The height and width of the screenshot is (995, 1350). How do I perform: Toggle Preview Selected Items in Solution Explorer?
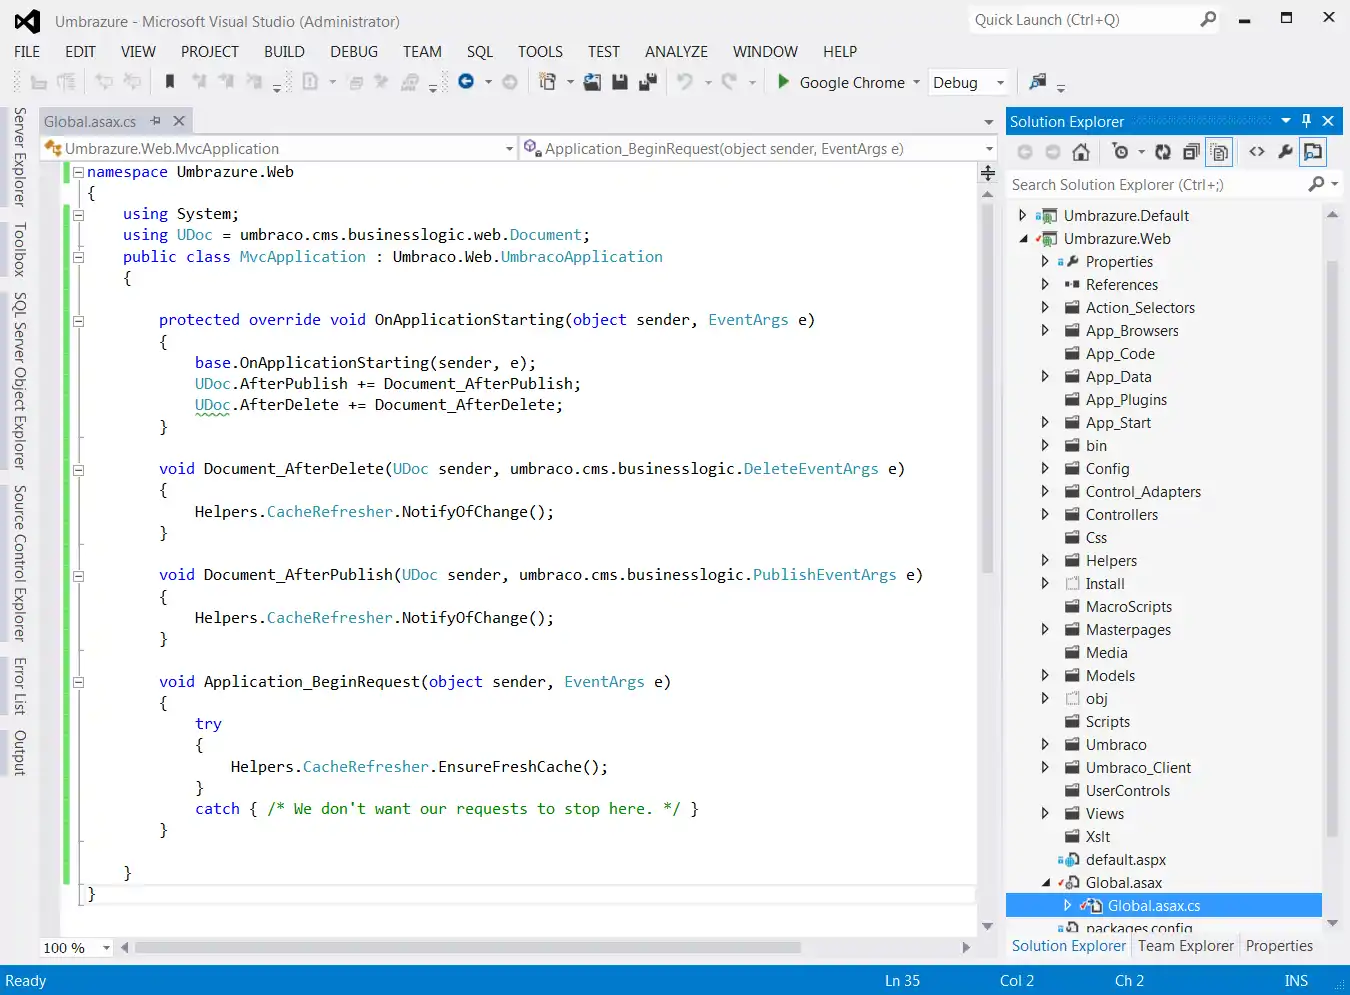click(1313, 152)
